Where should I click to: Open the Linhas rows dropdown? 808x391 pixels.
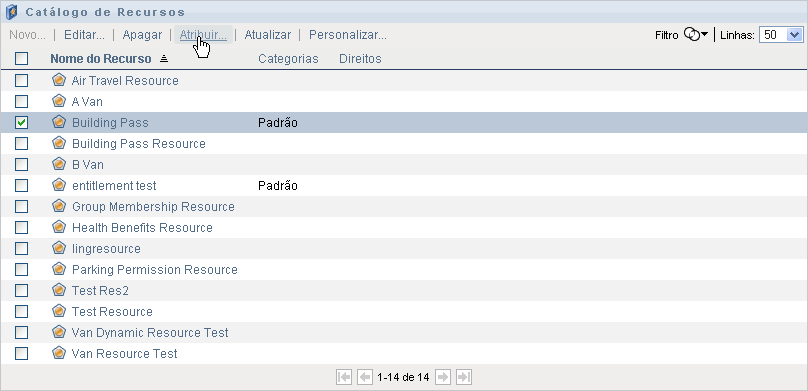pos(781,35)
